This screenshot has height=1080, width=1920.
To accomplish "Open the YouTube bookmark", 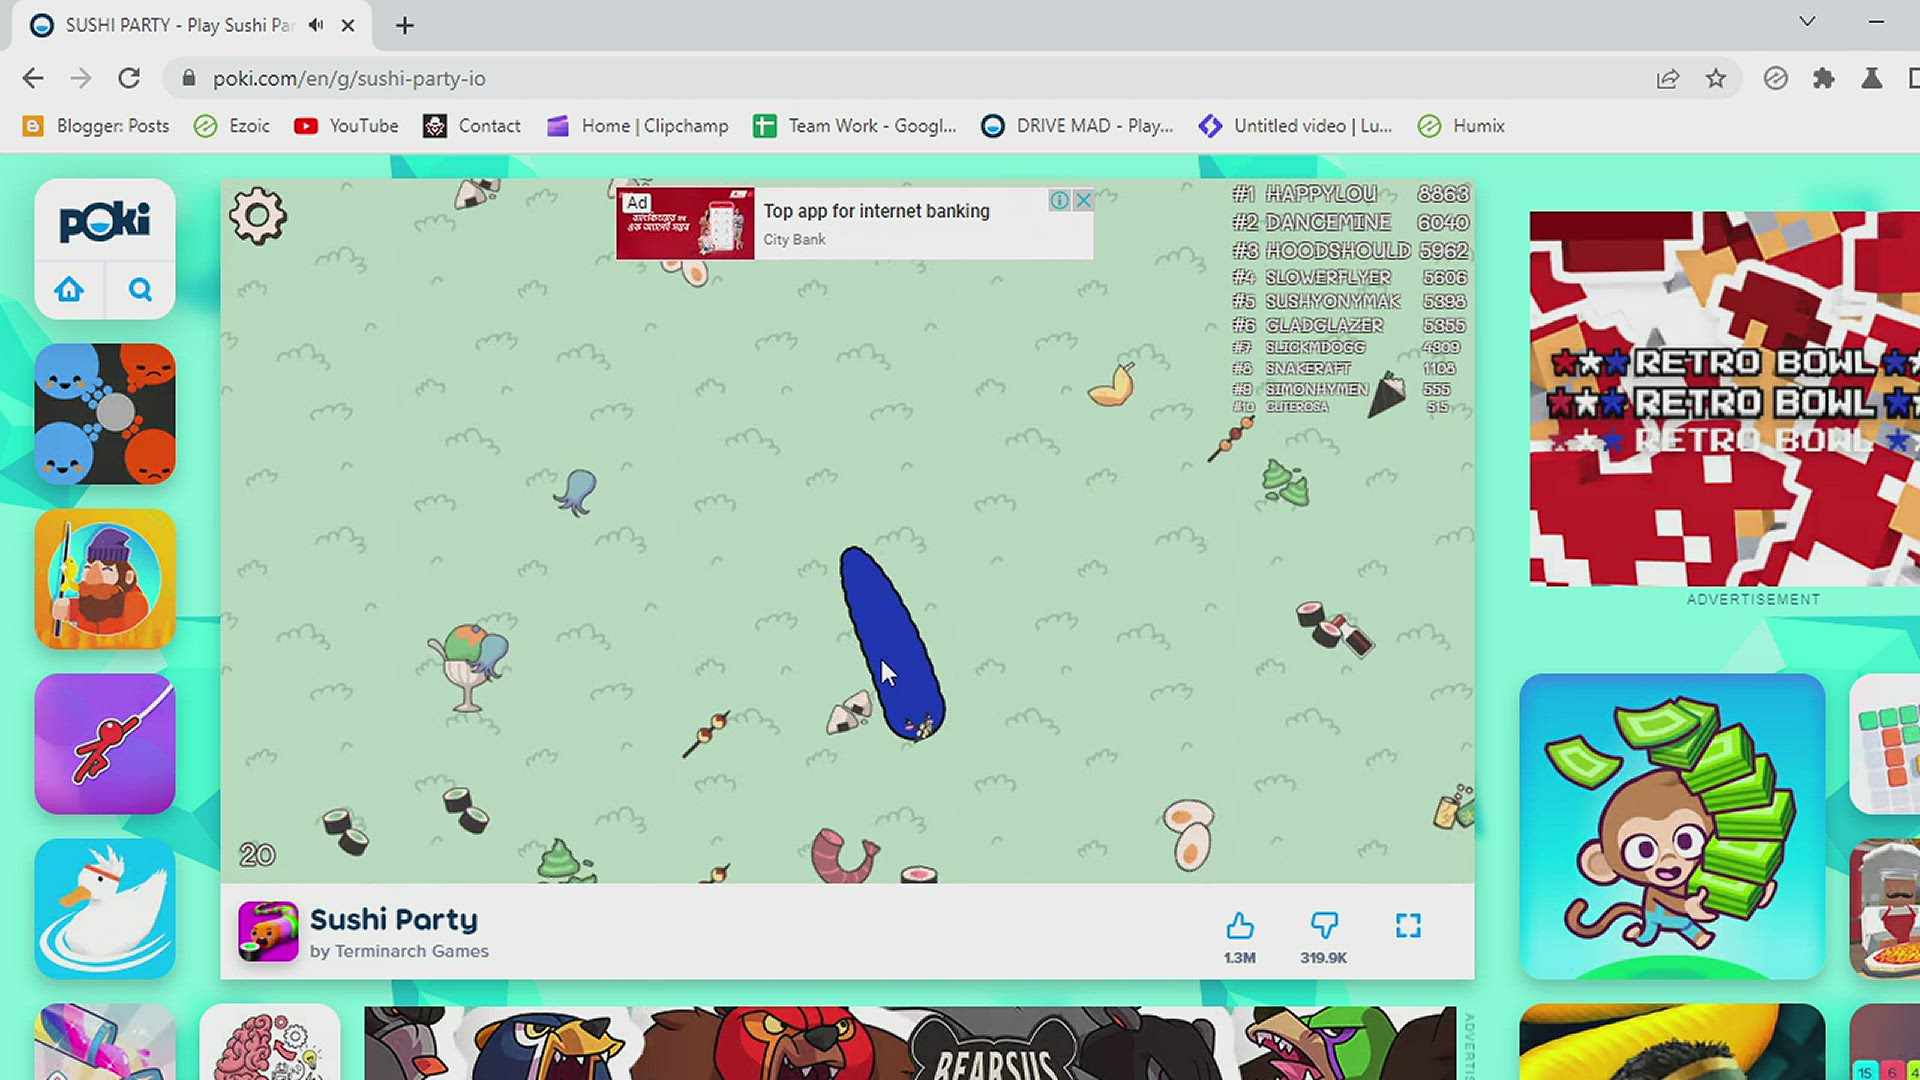I will 346,126.
